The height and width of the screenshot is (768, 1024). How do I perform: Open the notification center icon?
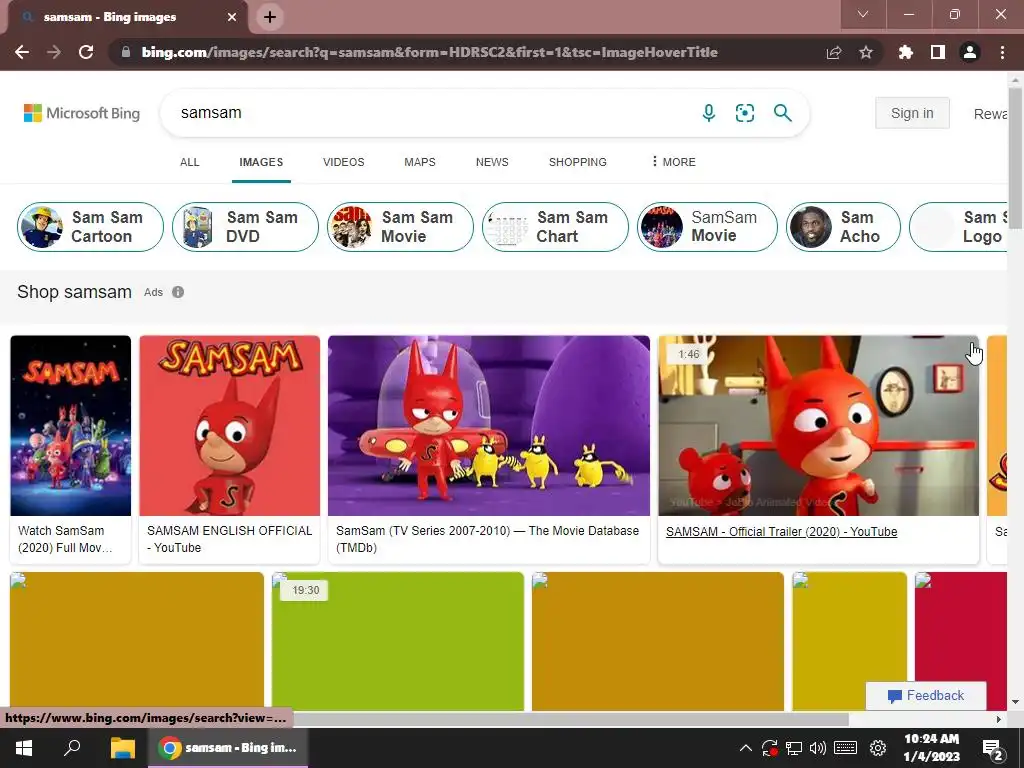click(x=993, y=748)
